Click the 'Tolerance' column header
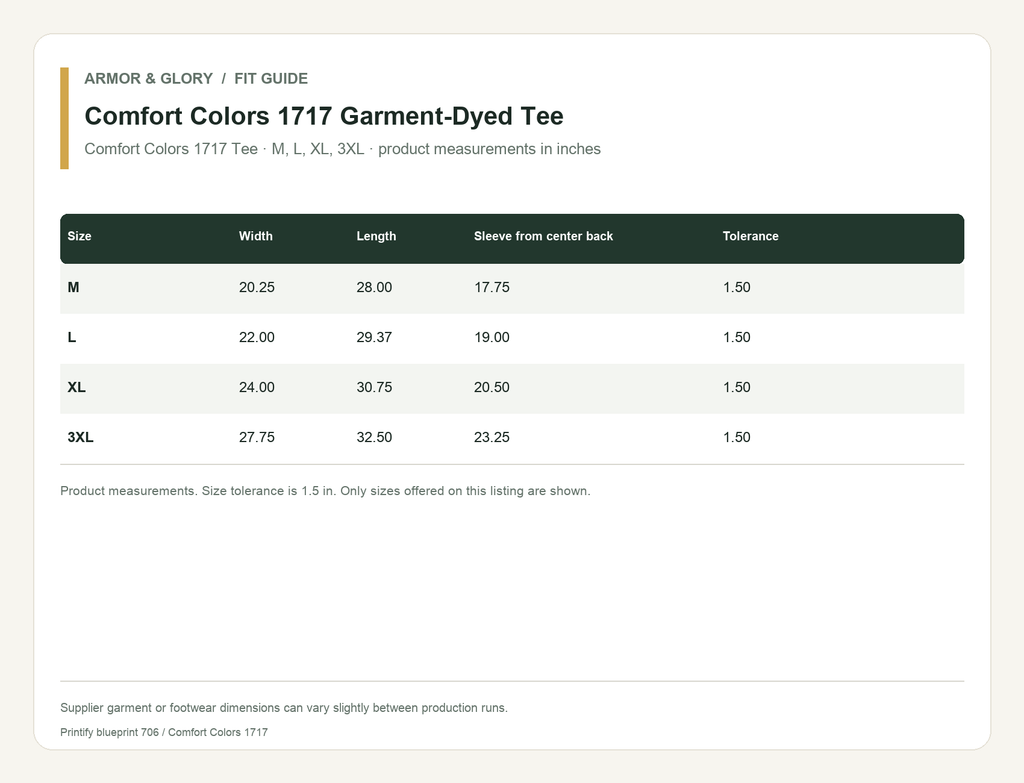Viewport: 1024px width, 783px height. tap(750, 236)
